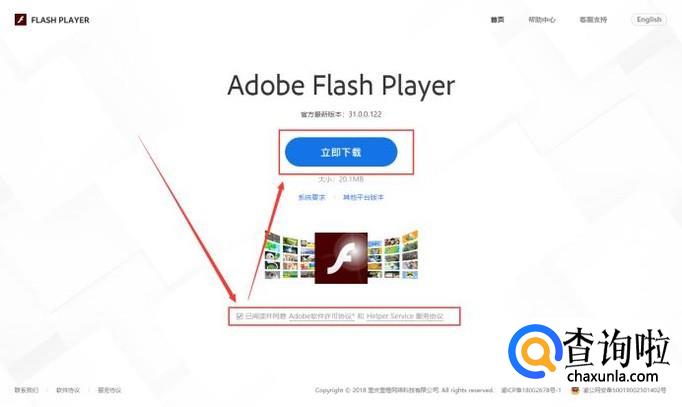Viewport: 682px width, 407px height.
Task: Click the third footer link on the left
Action: (109, 390)
